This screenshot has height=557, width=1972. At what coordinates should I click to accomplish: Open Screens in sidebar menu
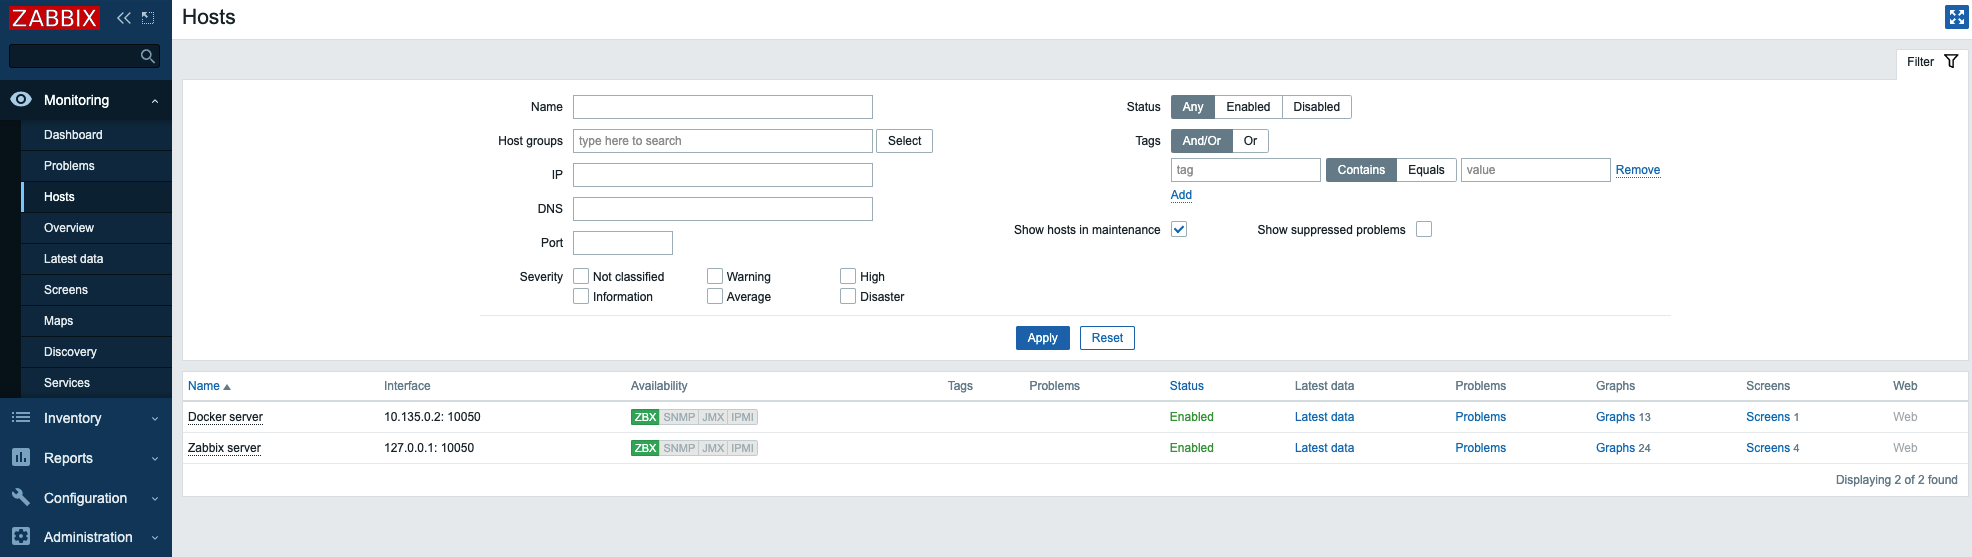point(96,290)
